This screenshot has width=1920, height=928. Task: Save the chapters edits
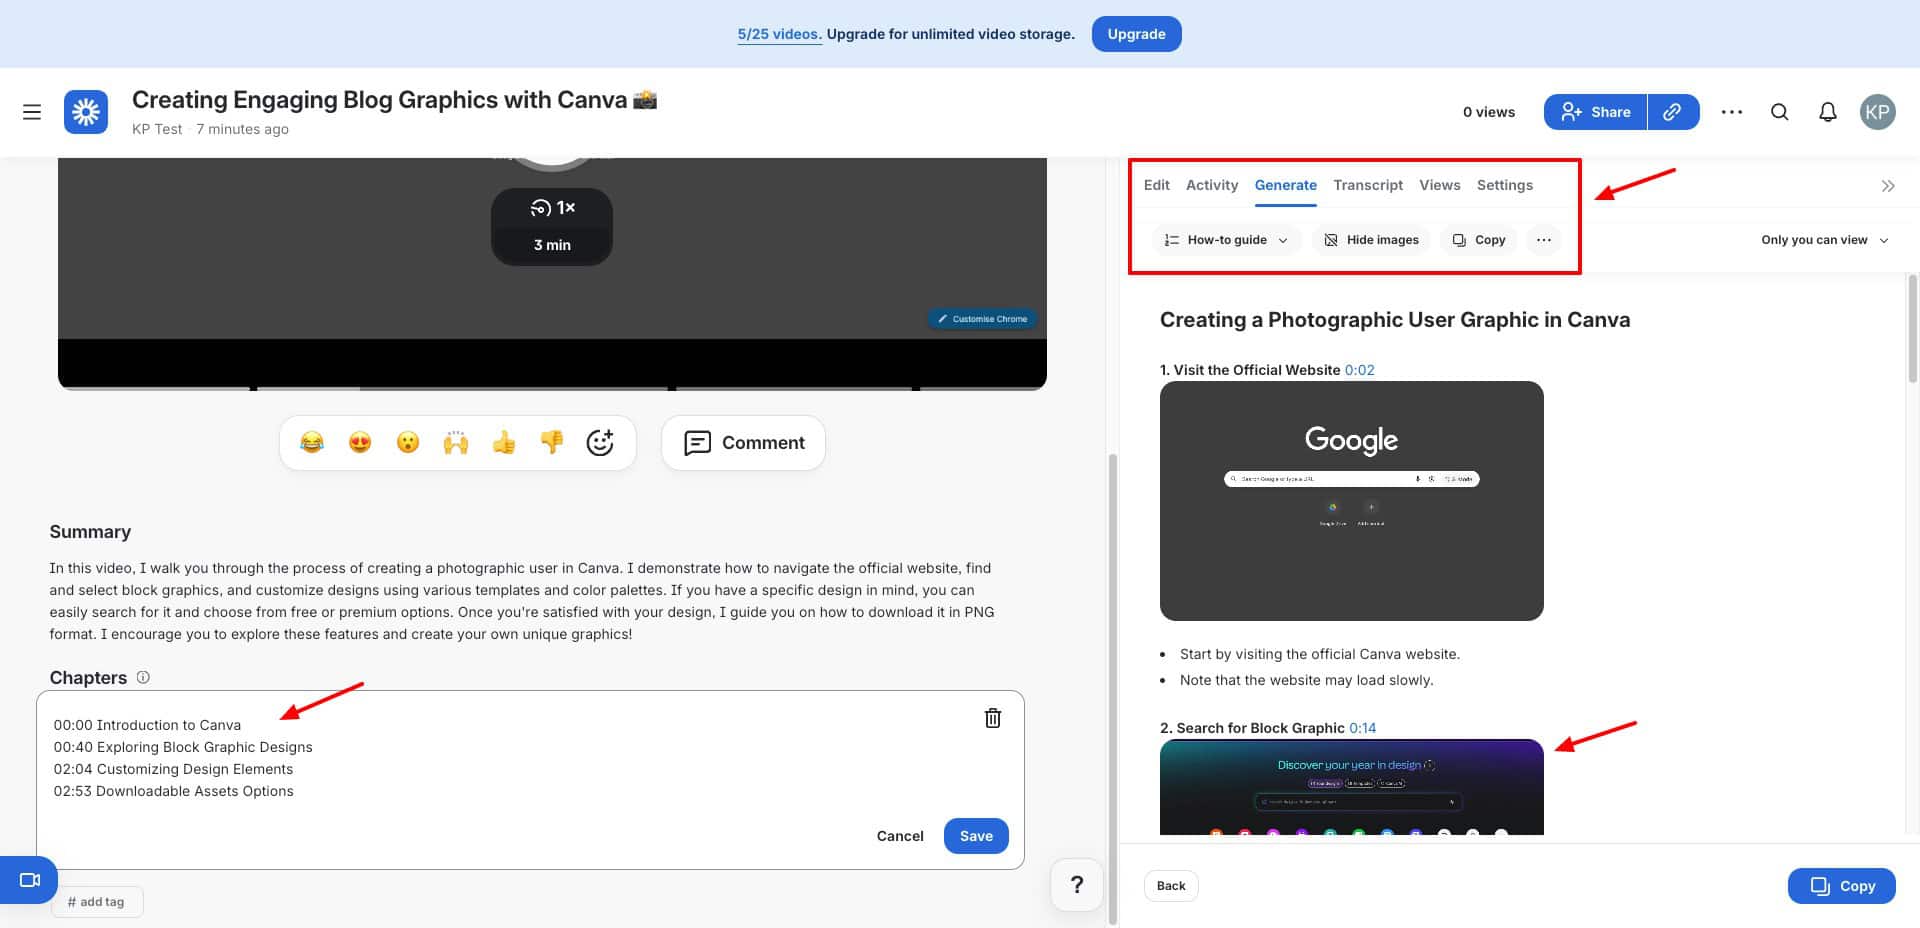975,836
